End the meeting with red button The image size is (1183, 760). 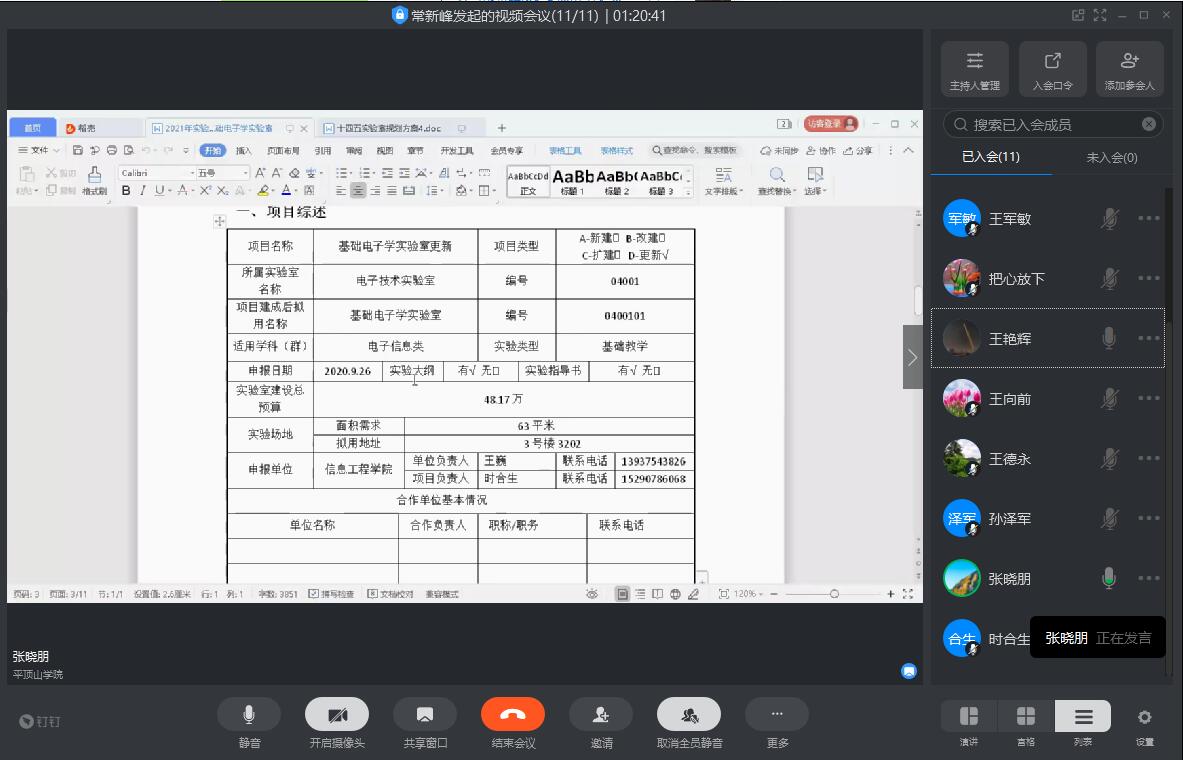tap(513, 715)
